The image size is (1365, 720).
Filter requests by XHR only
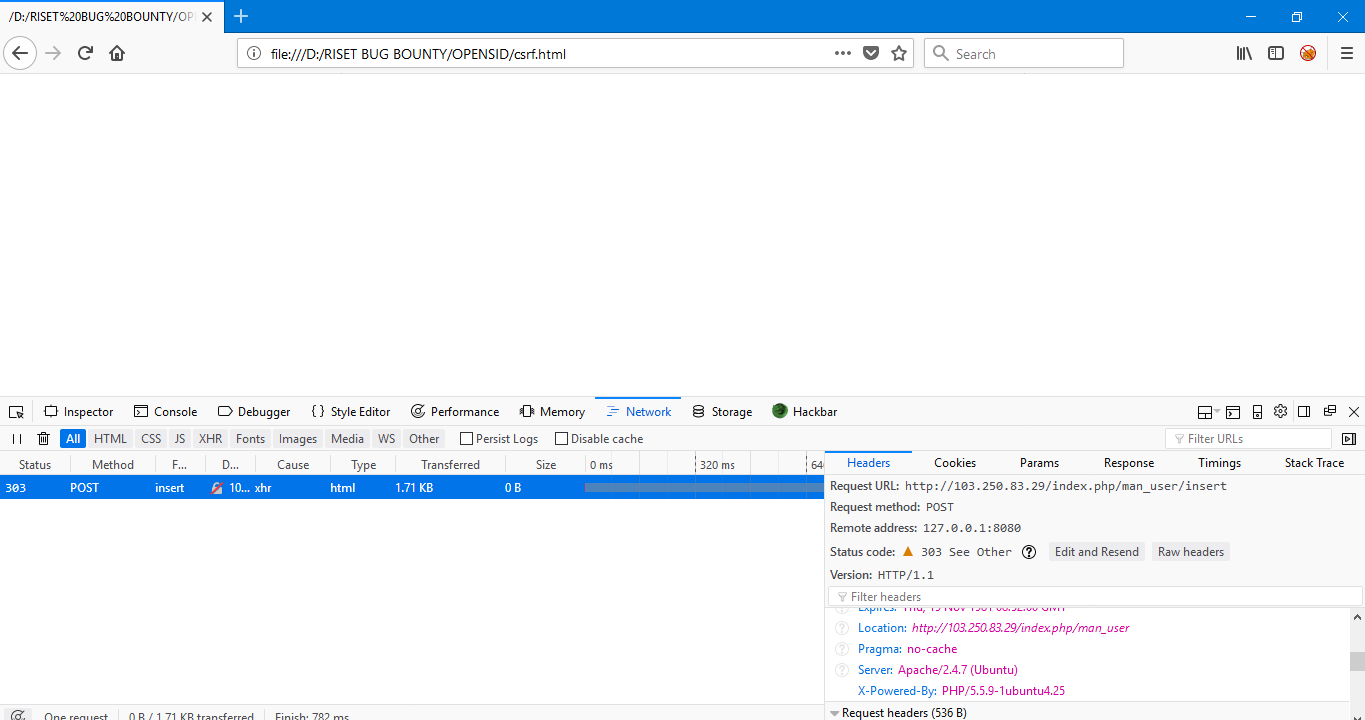pos(210,438)
